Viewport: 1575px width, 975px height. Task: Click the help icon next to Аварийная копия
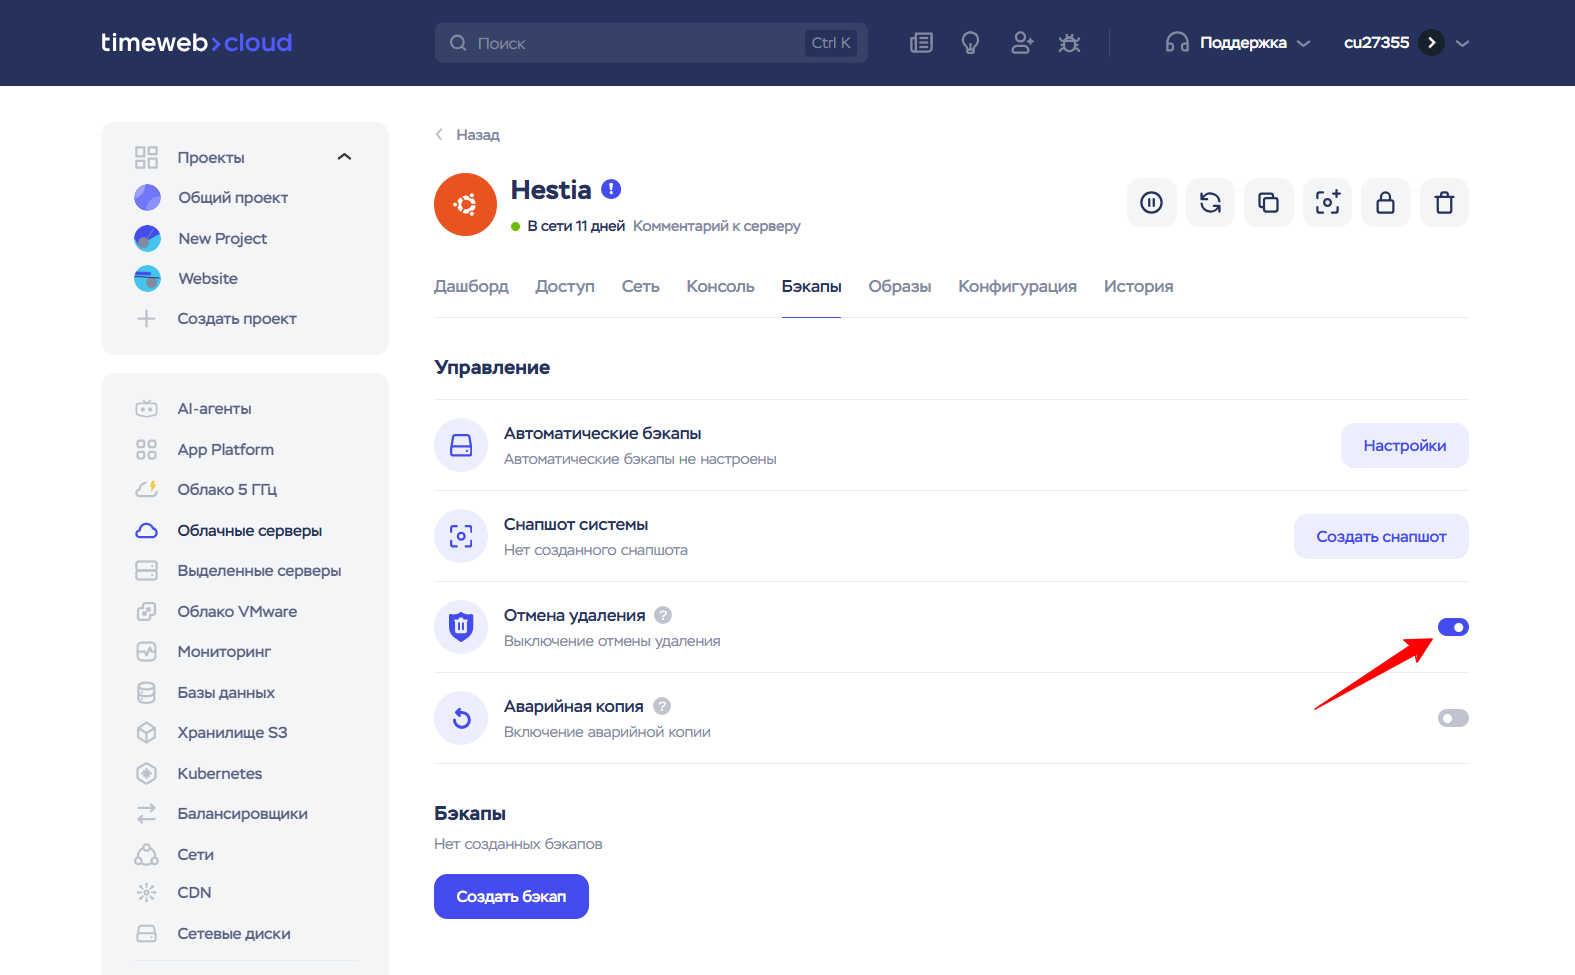662,706
